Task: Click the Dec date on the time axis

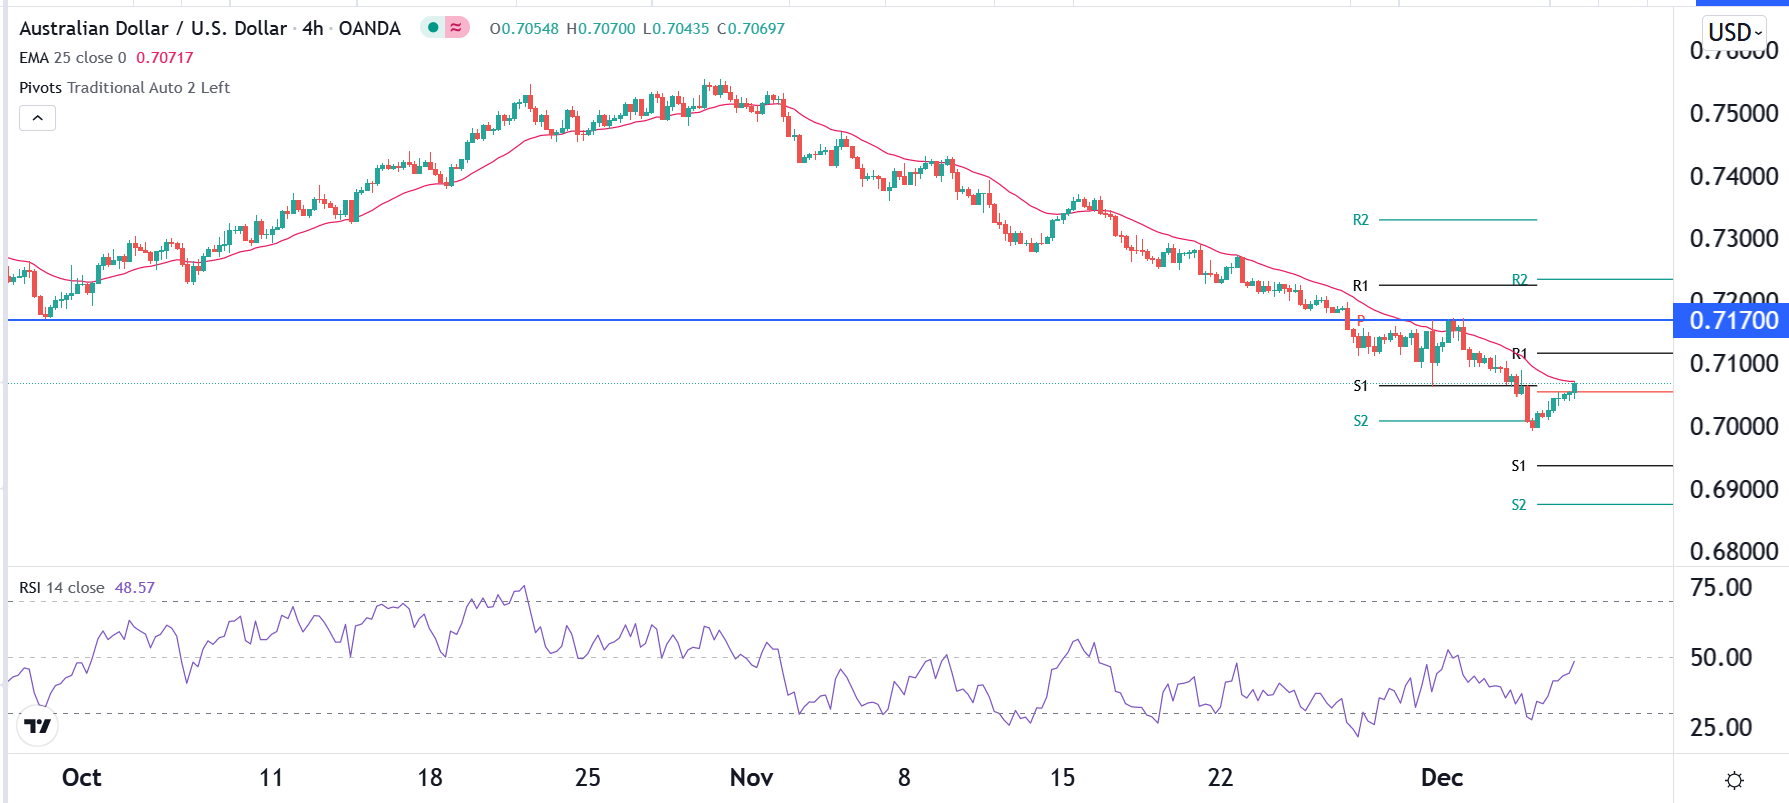Action: click(1442, 778)
